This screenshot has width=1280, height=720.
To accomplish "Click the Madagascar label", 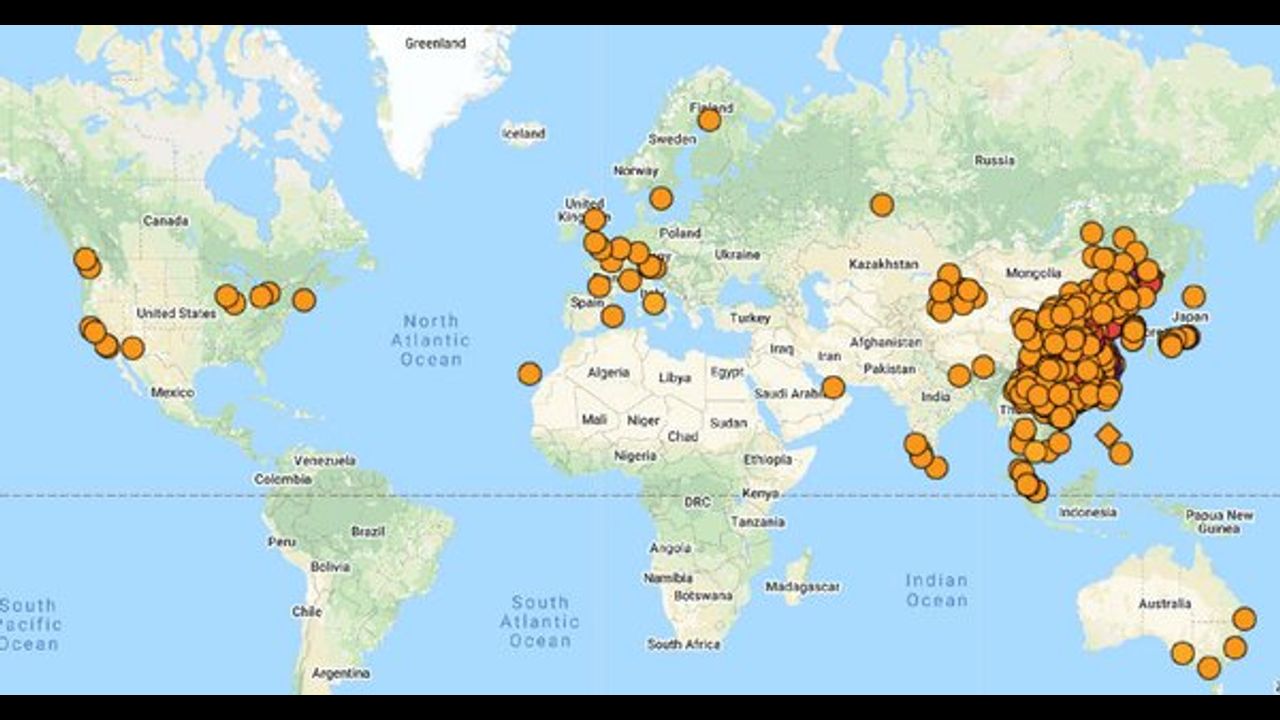I will (x=802, y=587).
